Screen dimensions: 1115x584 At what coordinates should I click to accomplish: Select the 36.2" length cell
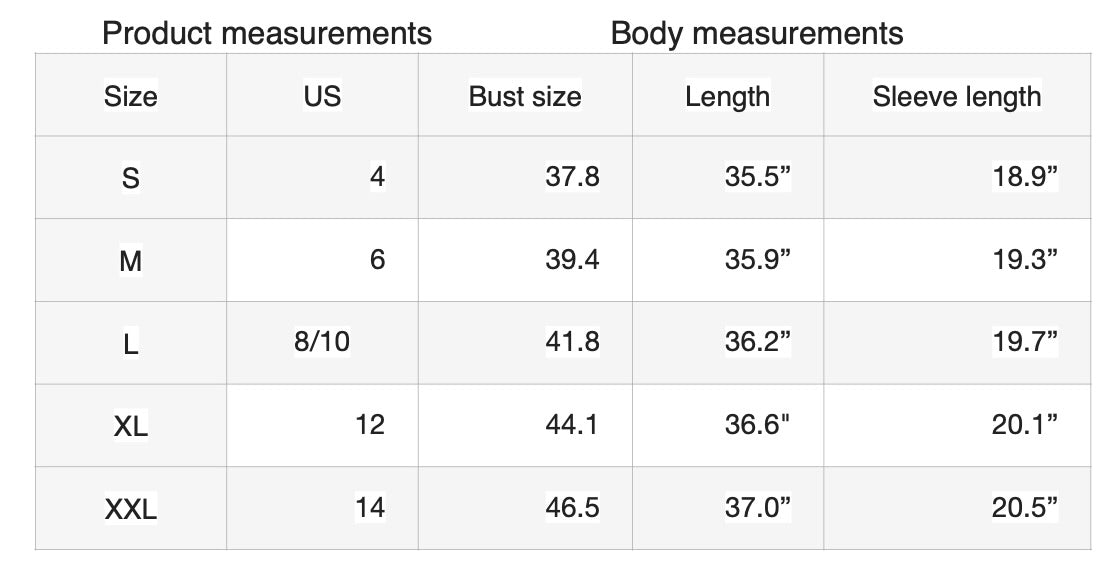(757, 342)
